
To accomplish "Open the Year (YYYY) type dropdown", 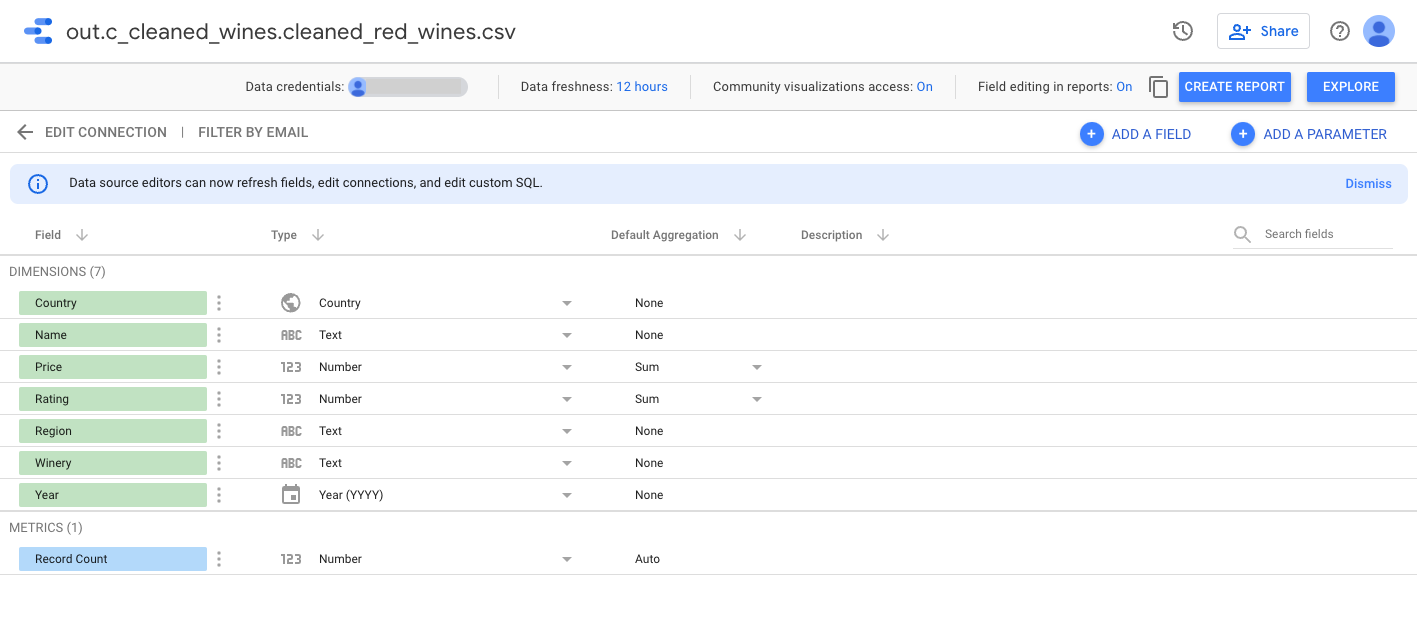I will [566, 494].
